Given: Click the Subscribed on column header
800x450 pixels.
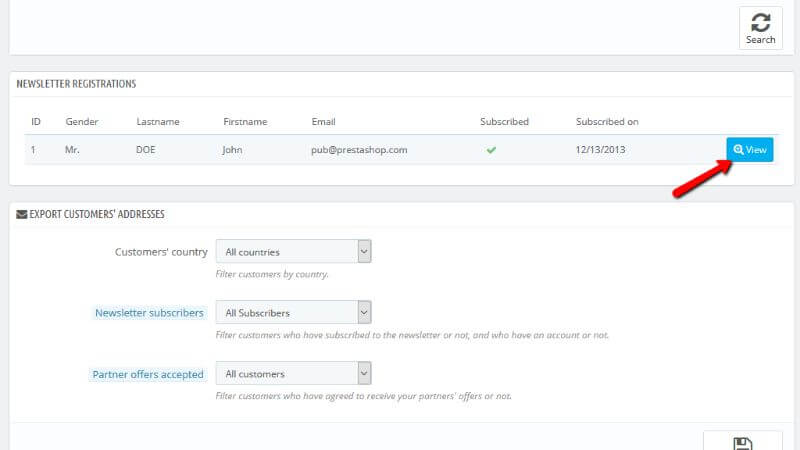Looking at the screenshot, I should [607, 121].
